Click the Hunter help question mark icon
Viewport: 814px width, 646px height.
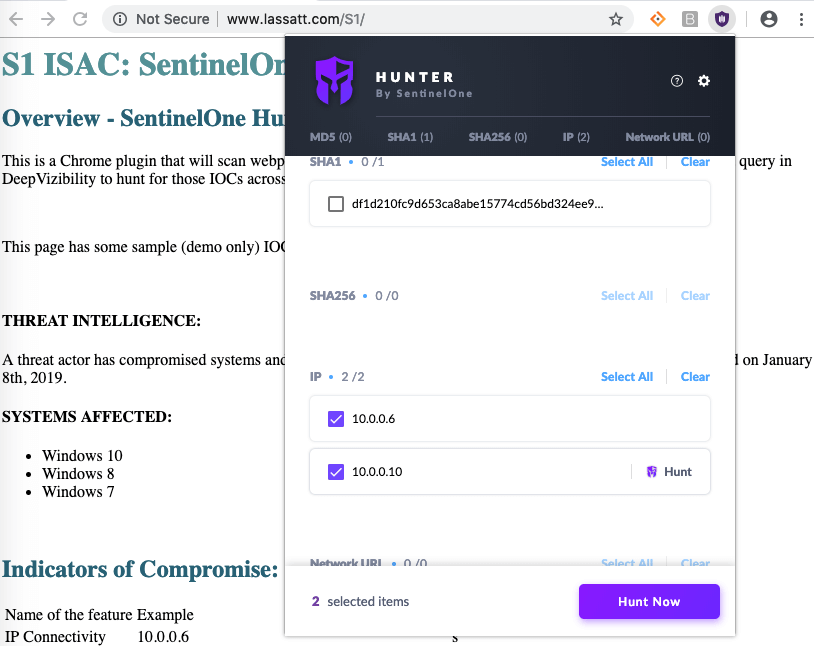click(x=677, y=81)
